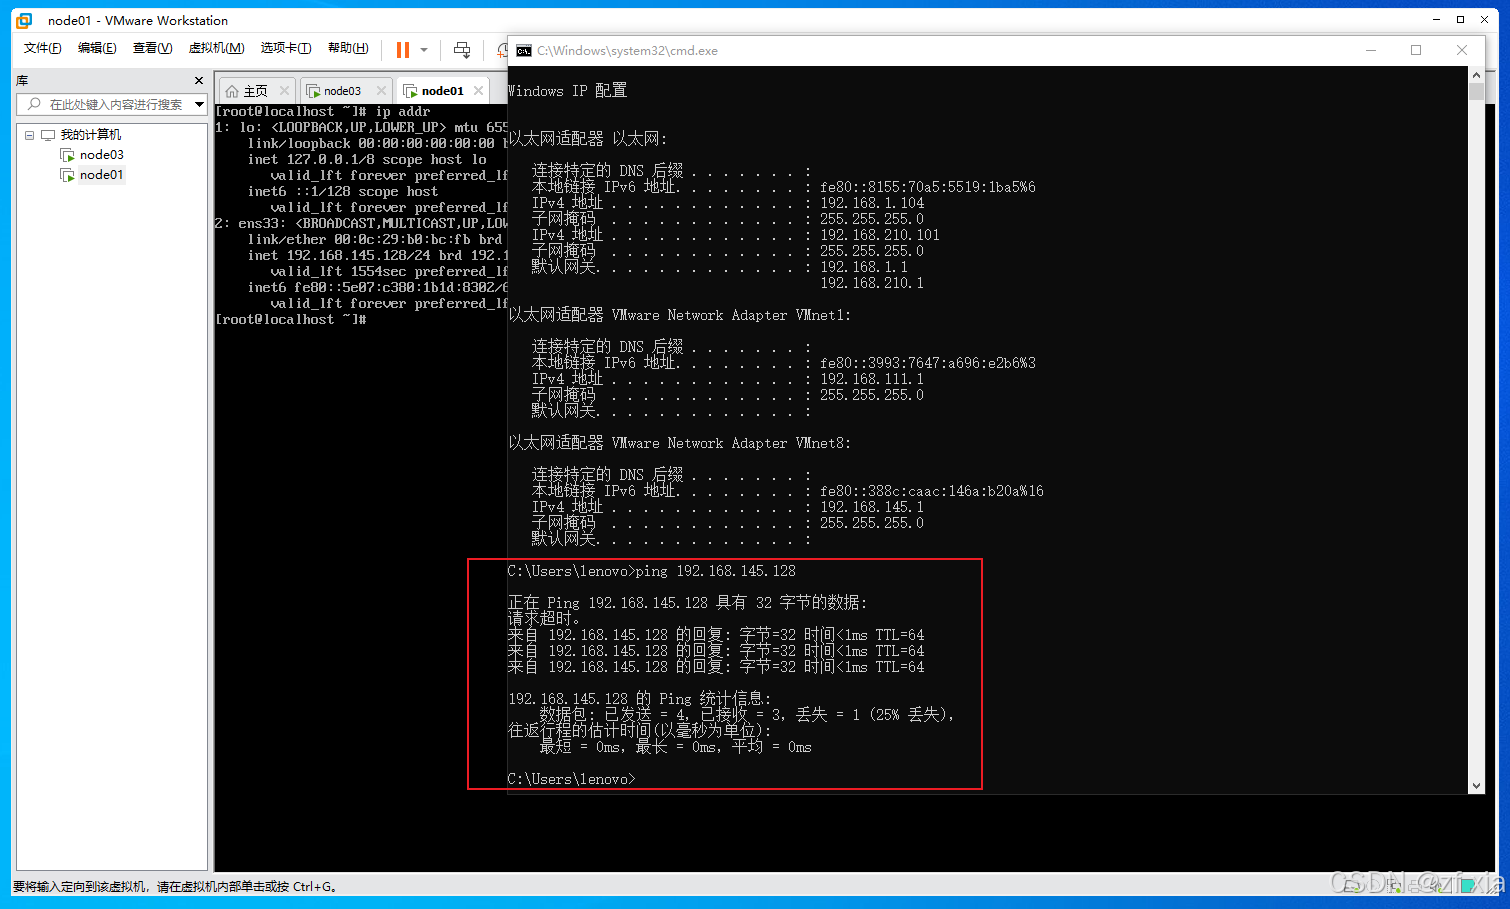Open the 编辑(E) menu

97,48
